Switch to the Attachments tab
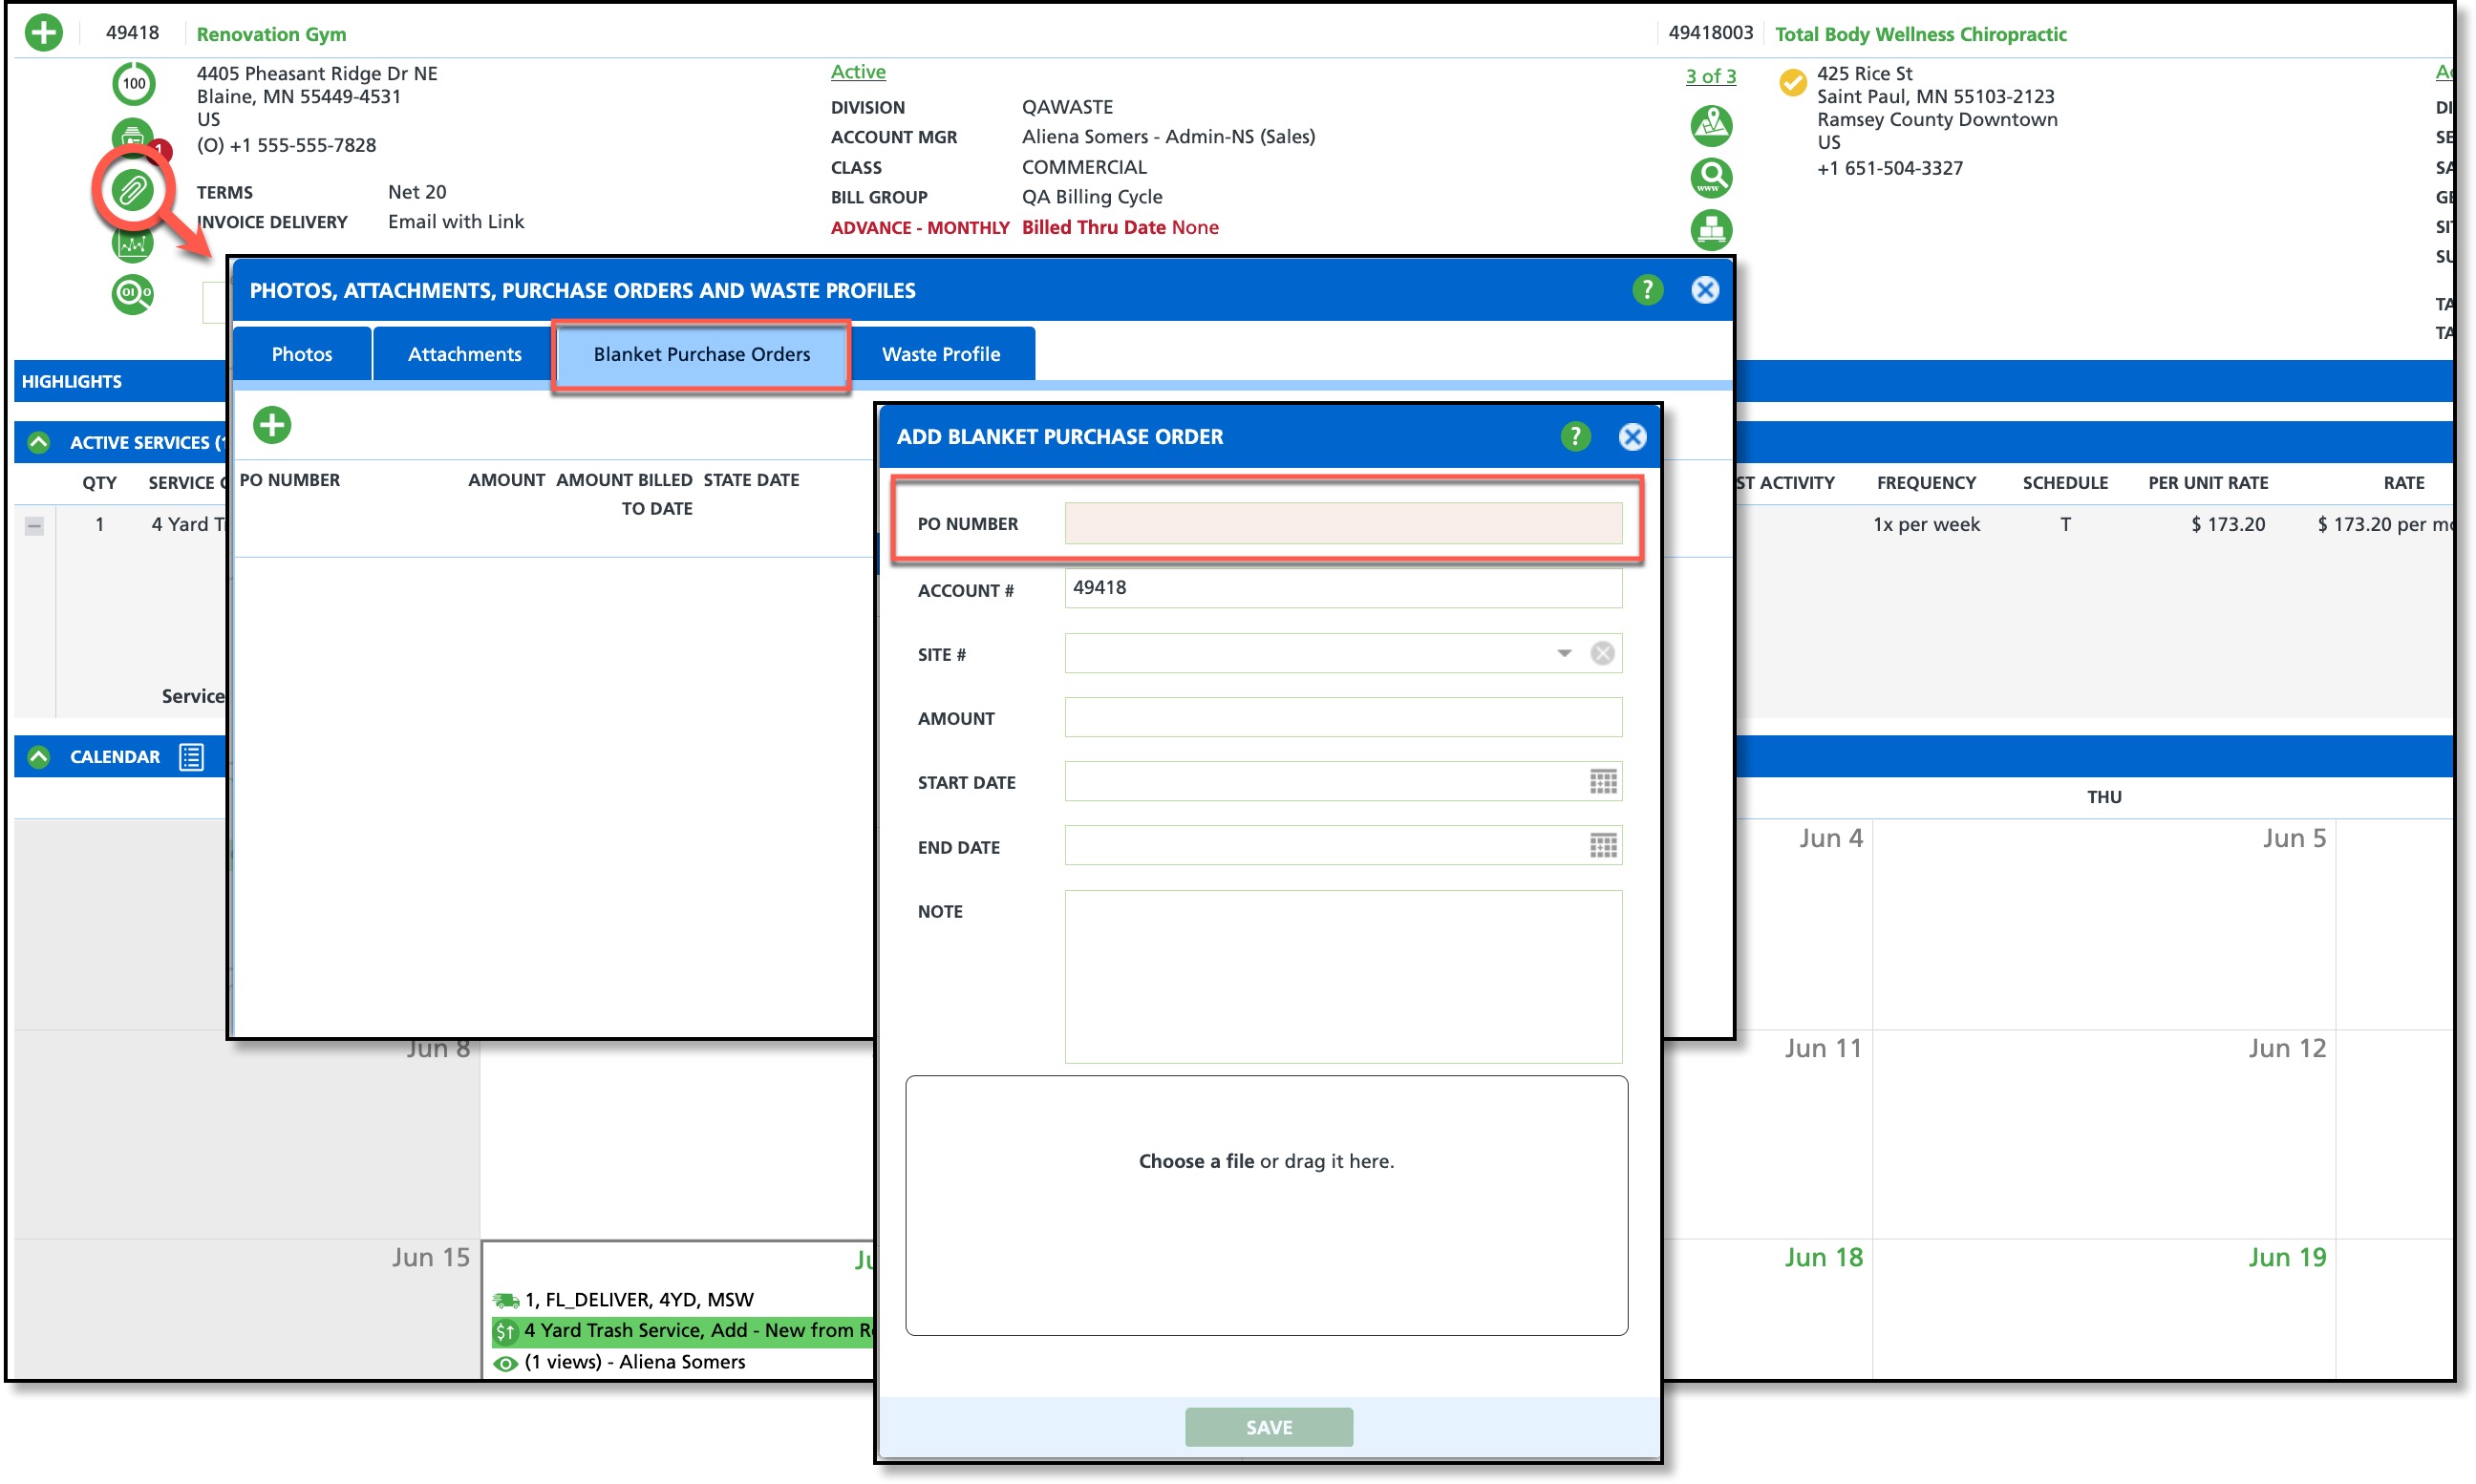Viewport: 2476px width, 1484px height. [x=464, y=354]
